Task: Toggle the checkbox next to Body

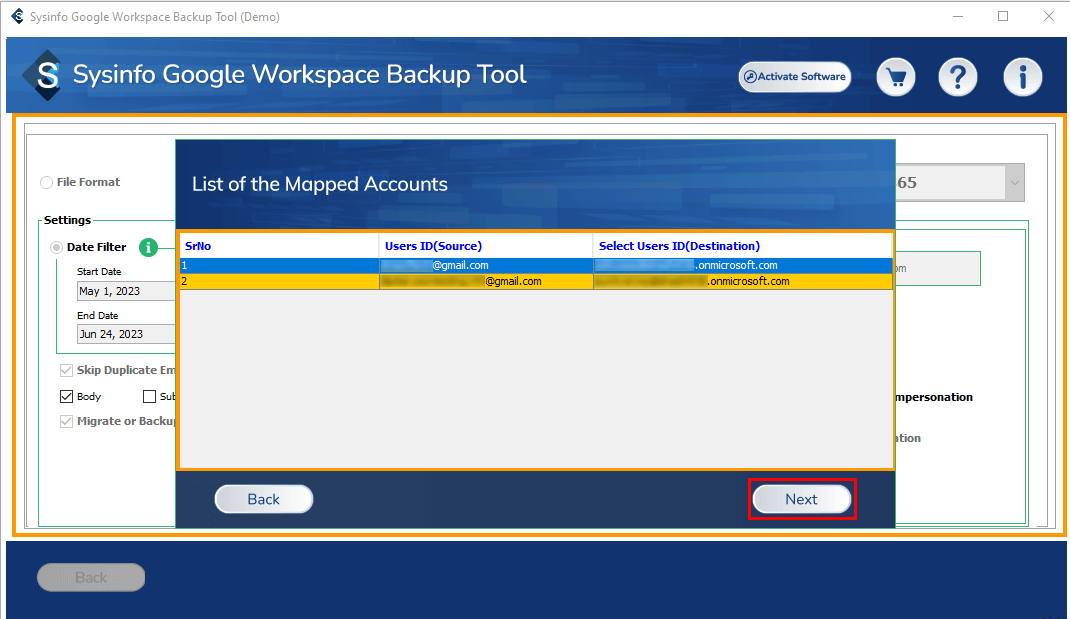Action: 149,397
